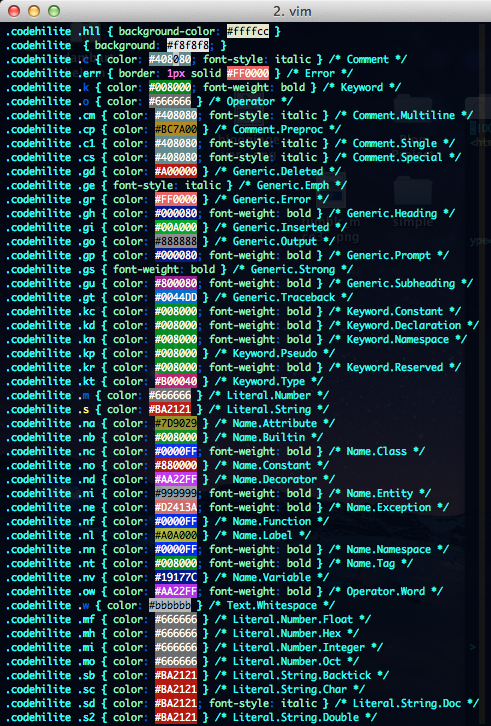Click the window title '2. vim'

click(x=292, y=11)
